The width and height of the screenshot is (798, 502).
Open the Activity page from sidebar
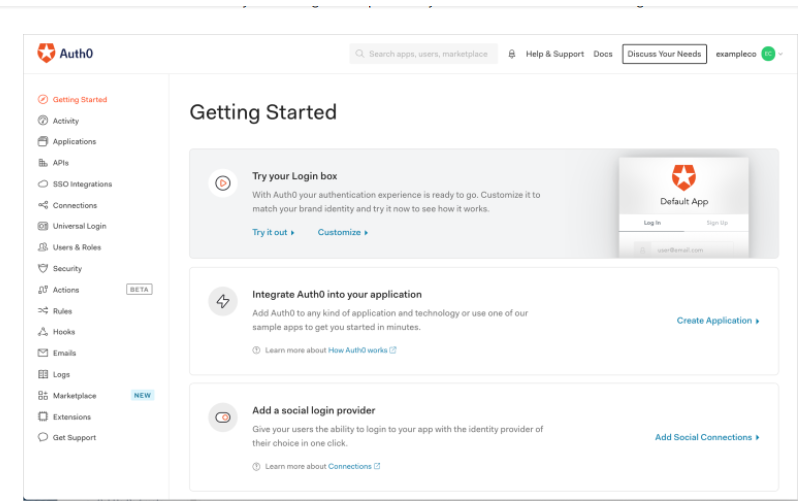click(x=66, y=121)
